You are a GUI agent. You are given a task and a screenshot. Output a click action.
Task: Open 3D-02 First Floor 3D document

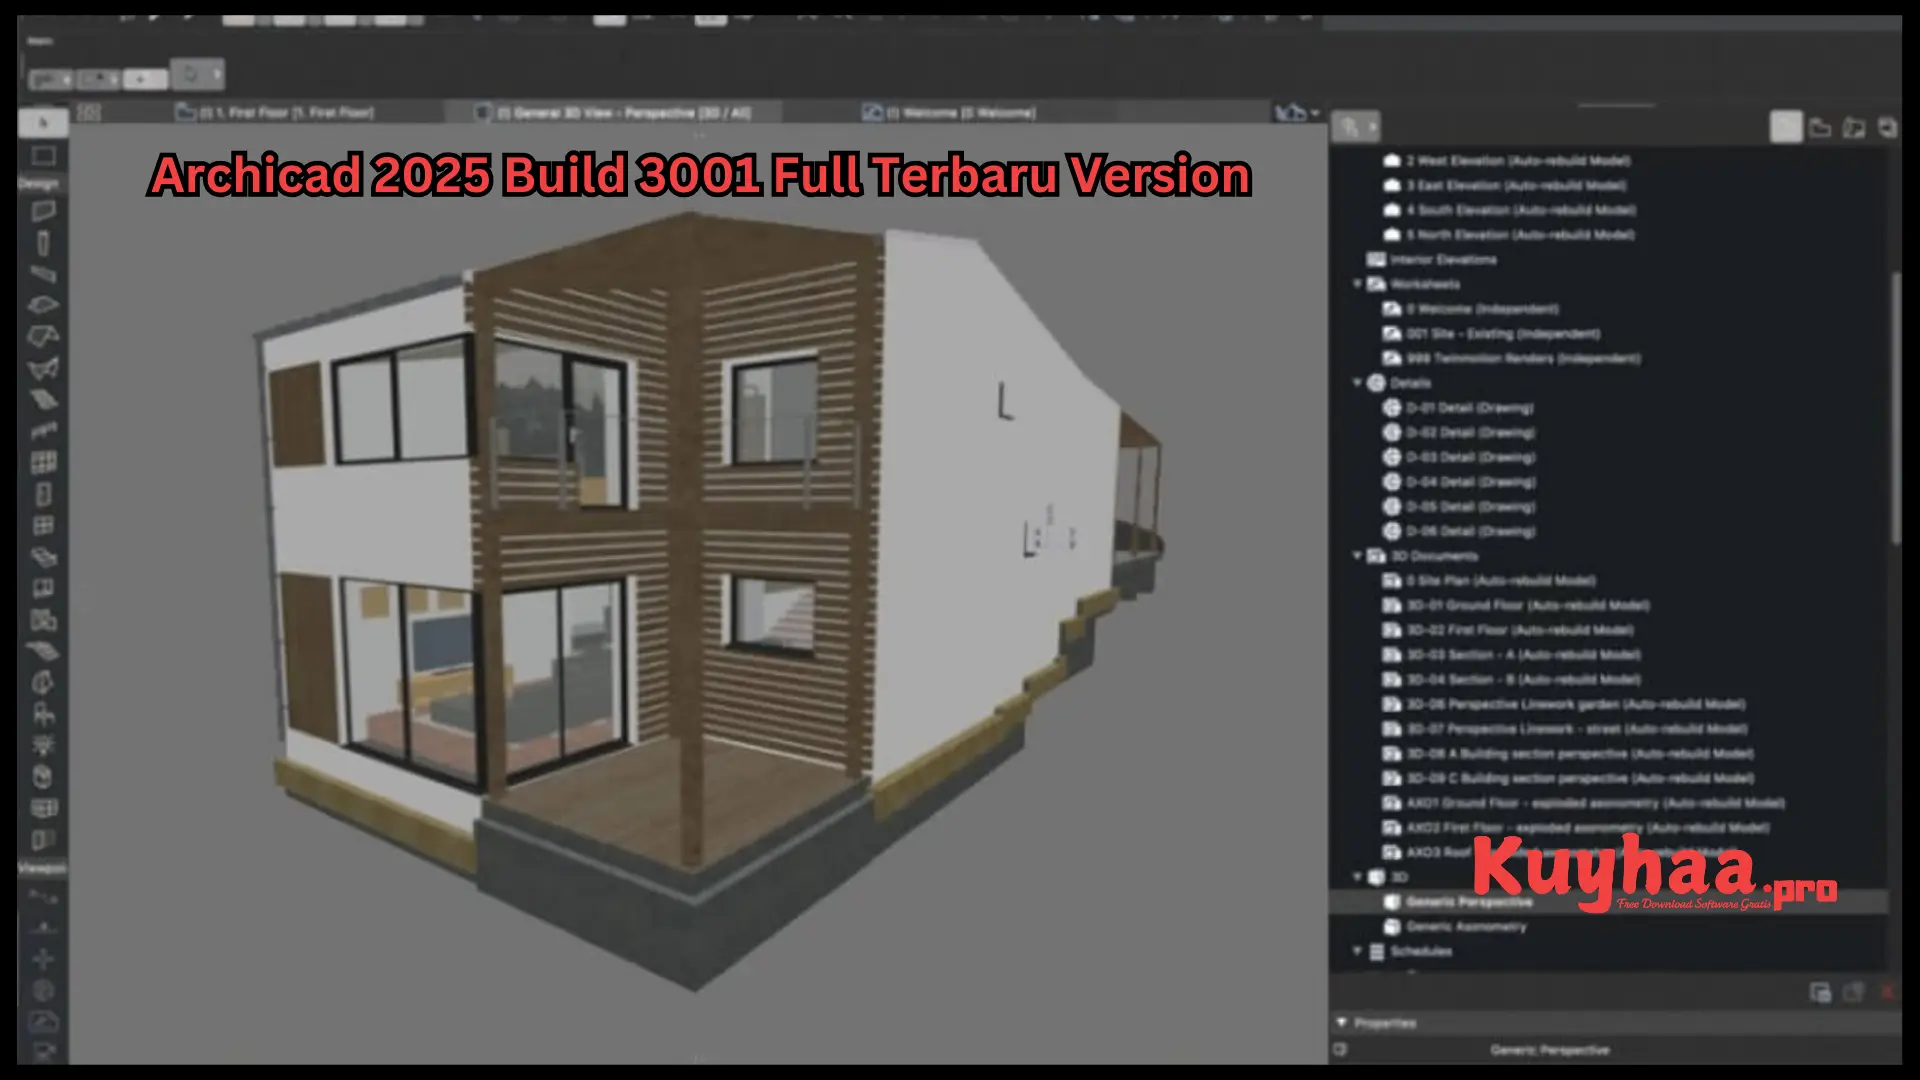1509,631
